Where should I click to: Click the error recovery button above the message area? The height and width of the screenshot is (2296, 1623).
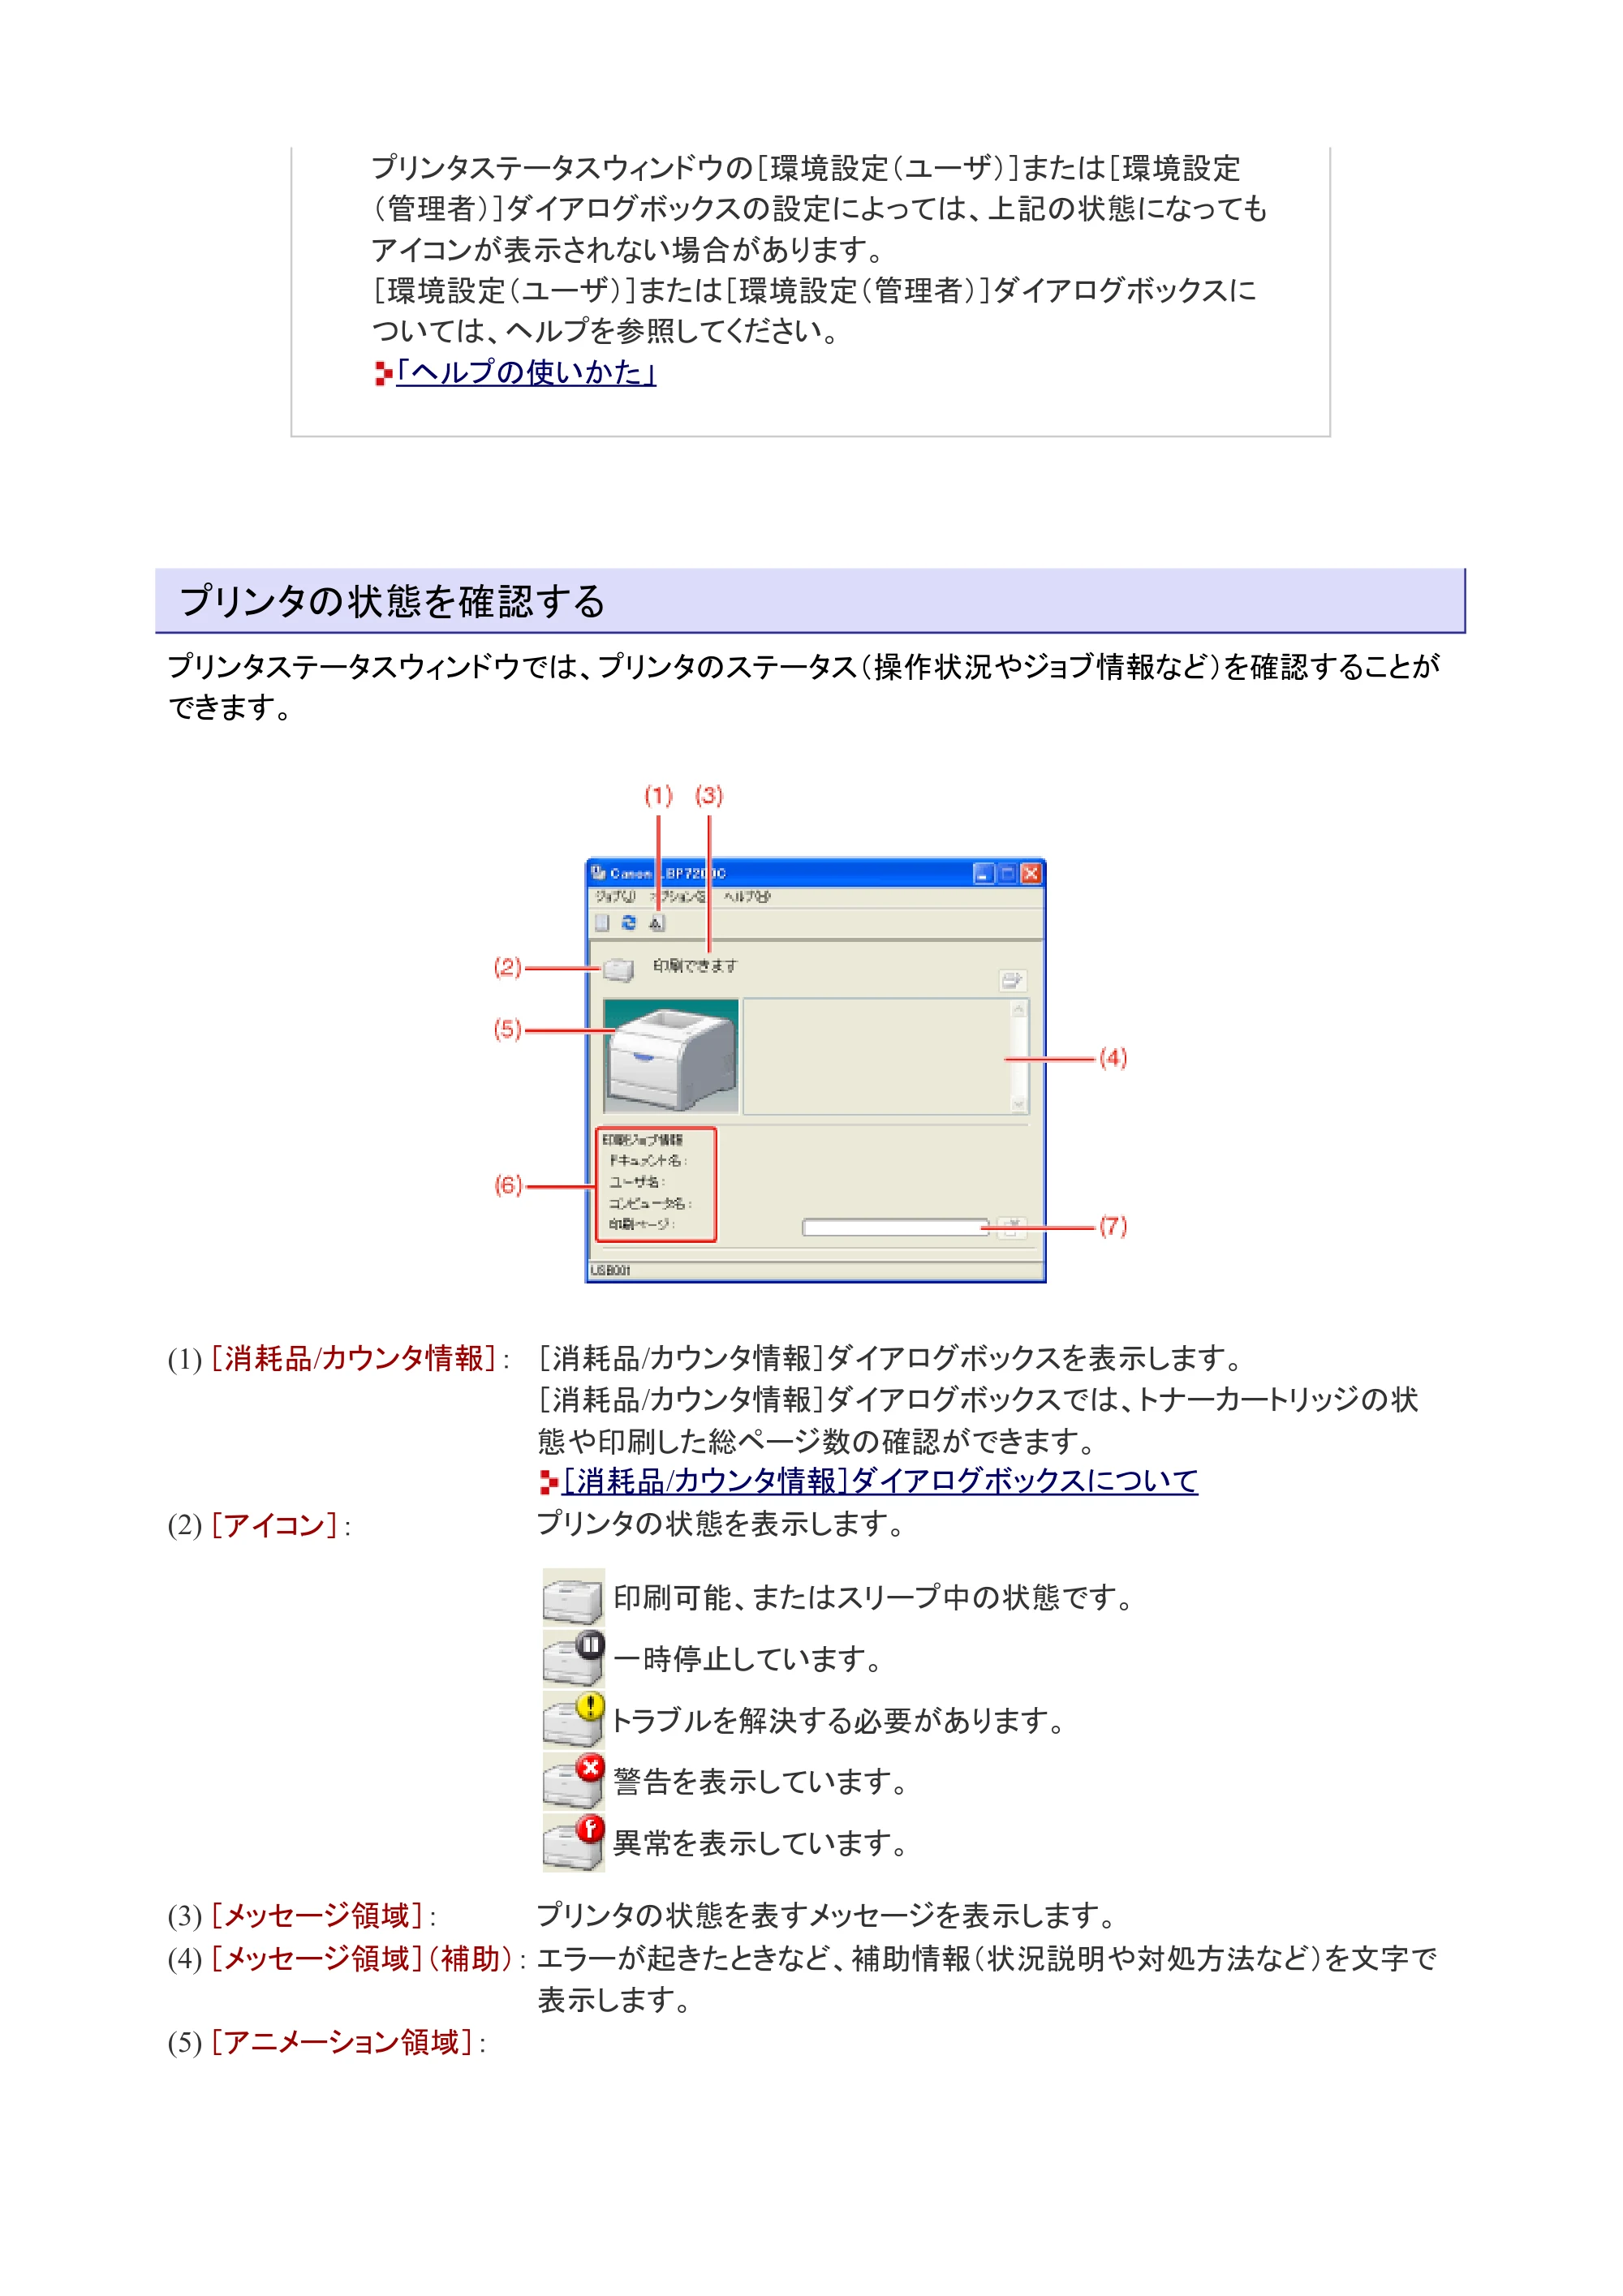(x=1012, y=980)
